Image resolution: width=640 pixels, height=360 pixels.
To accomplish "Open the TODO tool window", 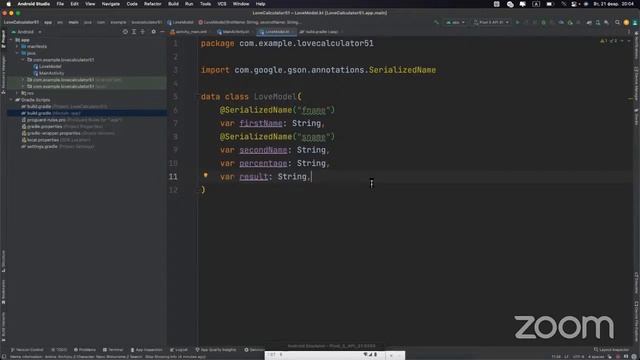I will point(59,350).
